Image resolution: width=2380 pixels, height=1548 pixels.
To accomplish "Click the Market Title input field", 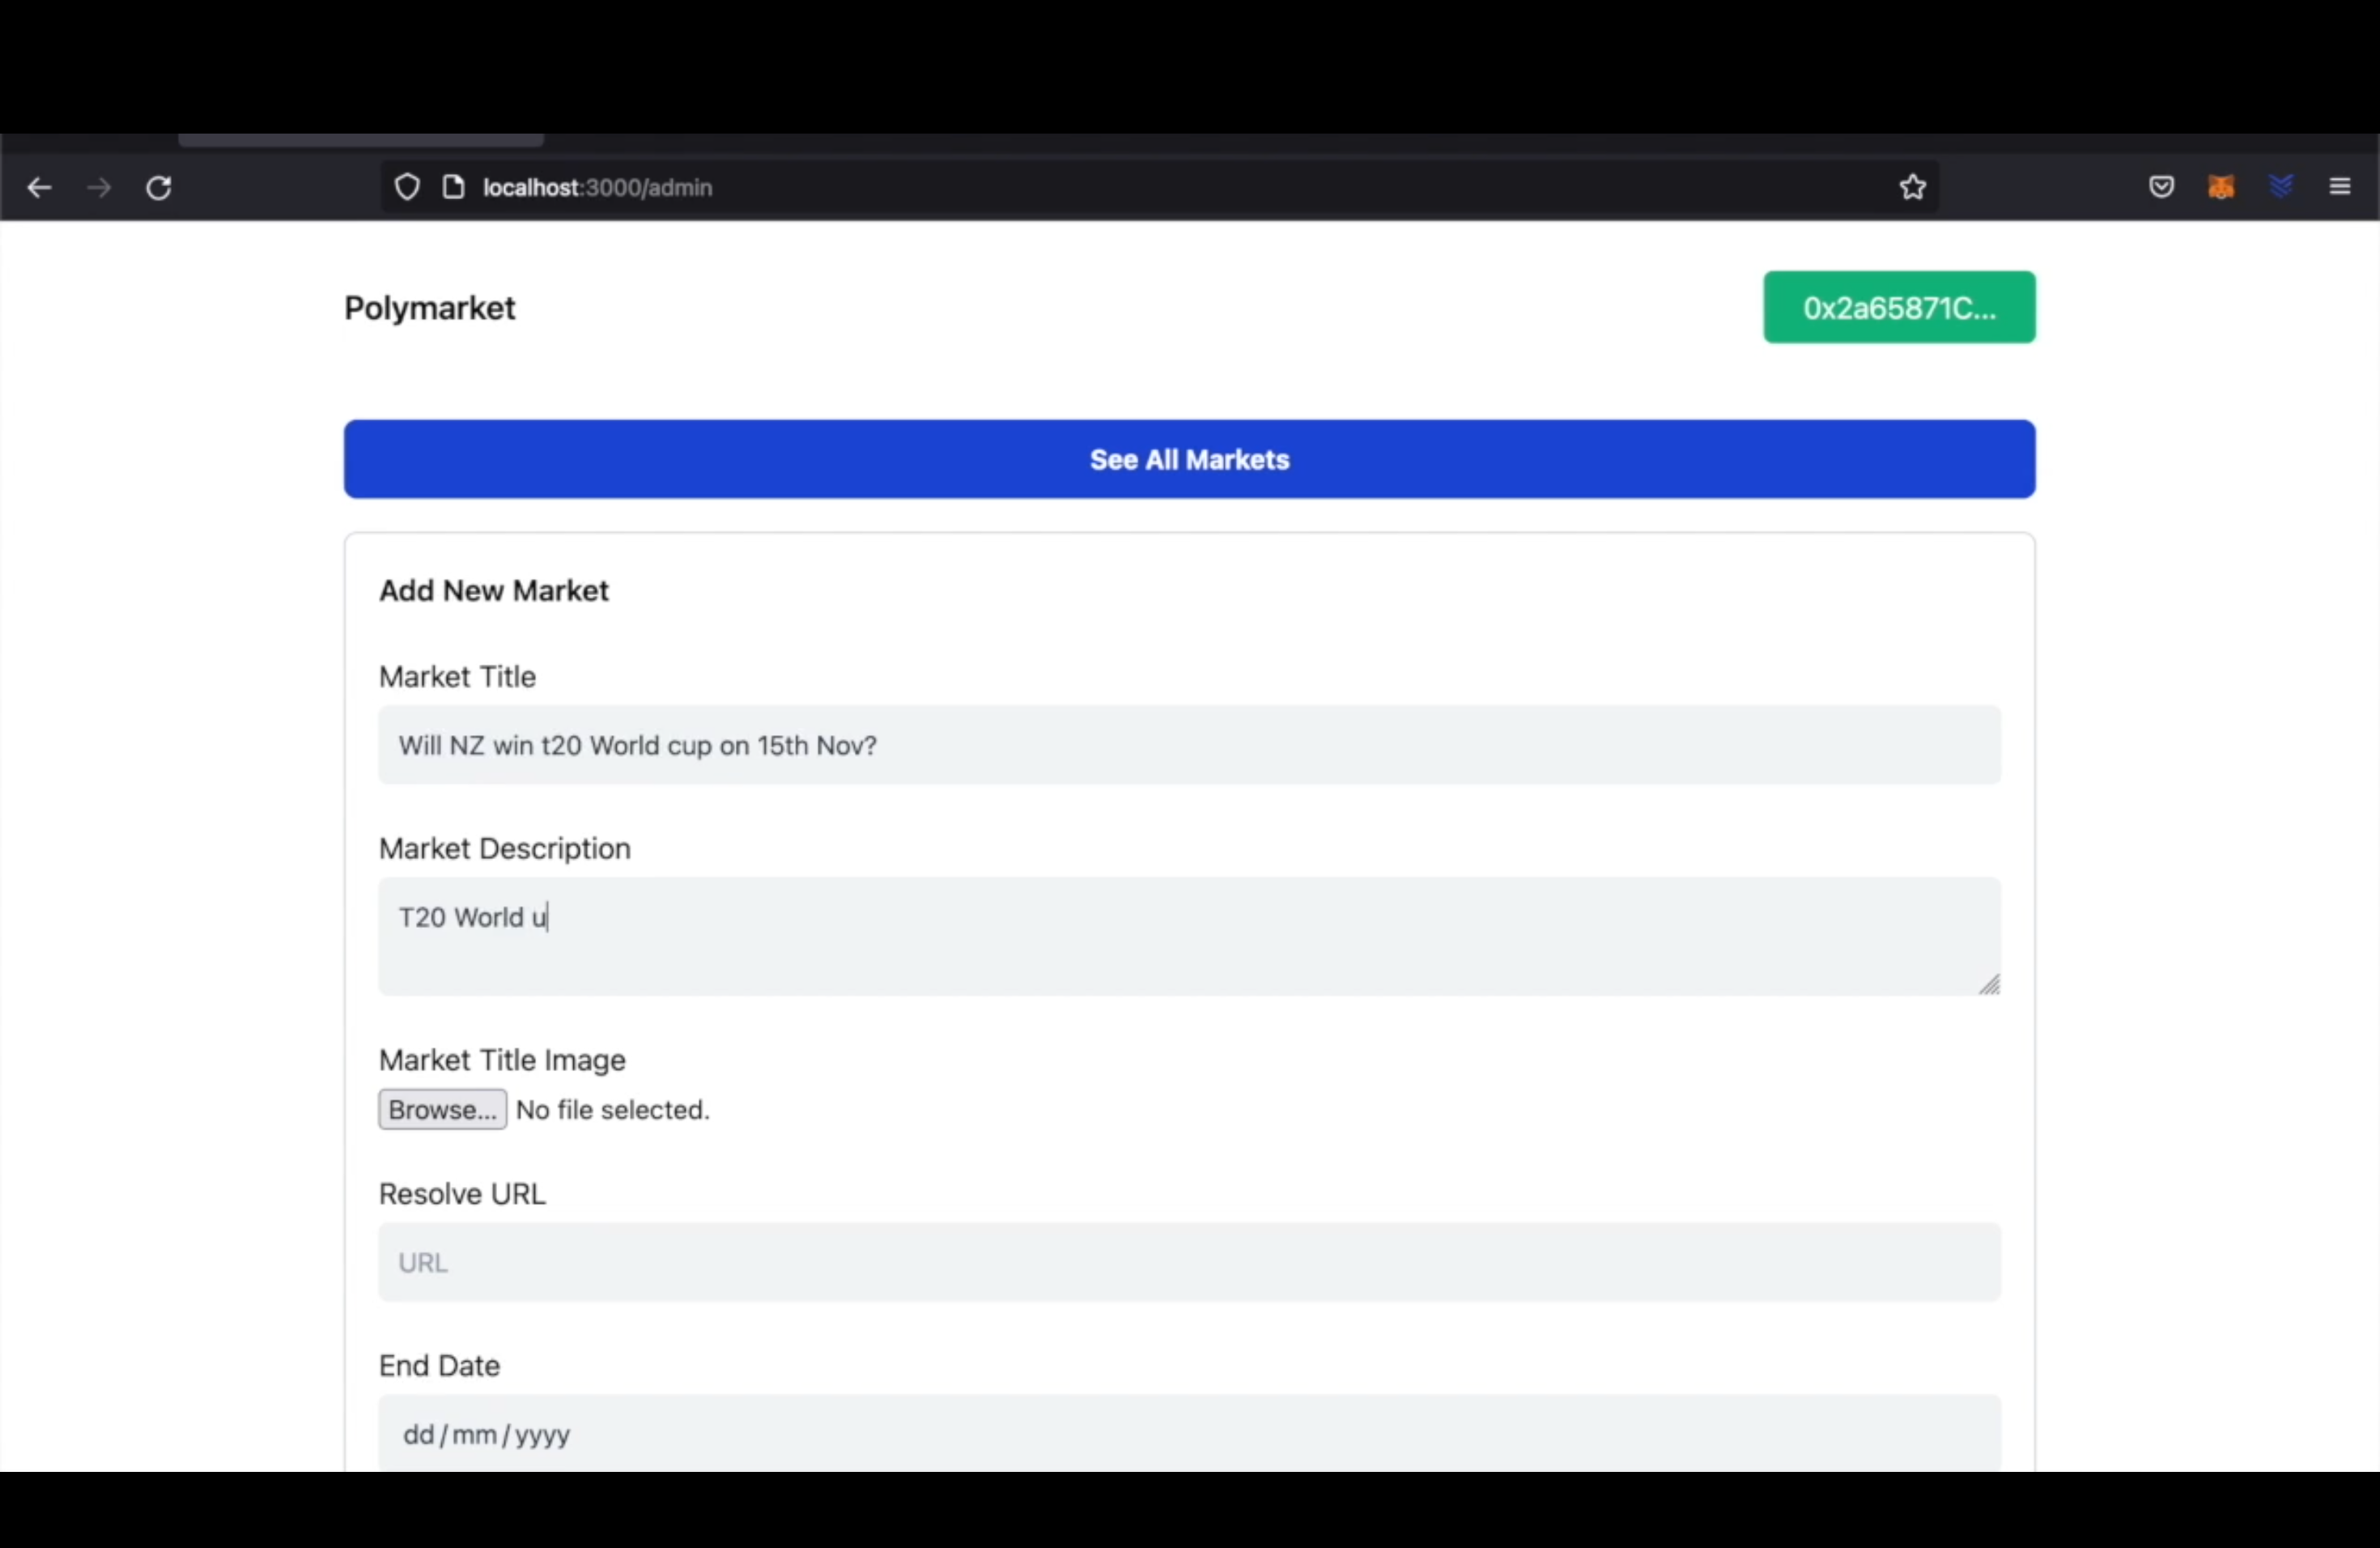I will tap(1188, 745).
